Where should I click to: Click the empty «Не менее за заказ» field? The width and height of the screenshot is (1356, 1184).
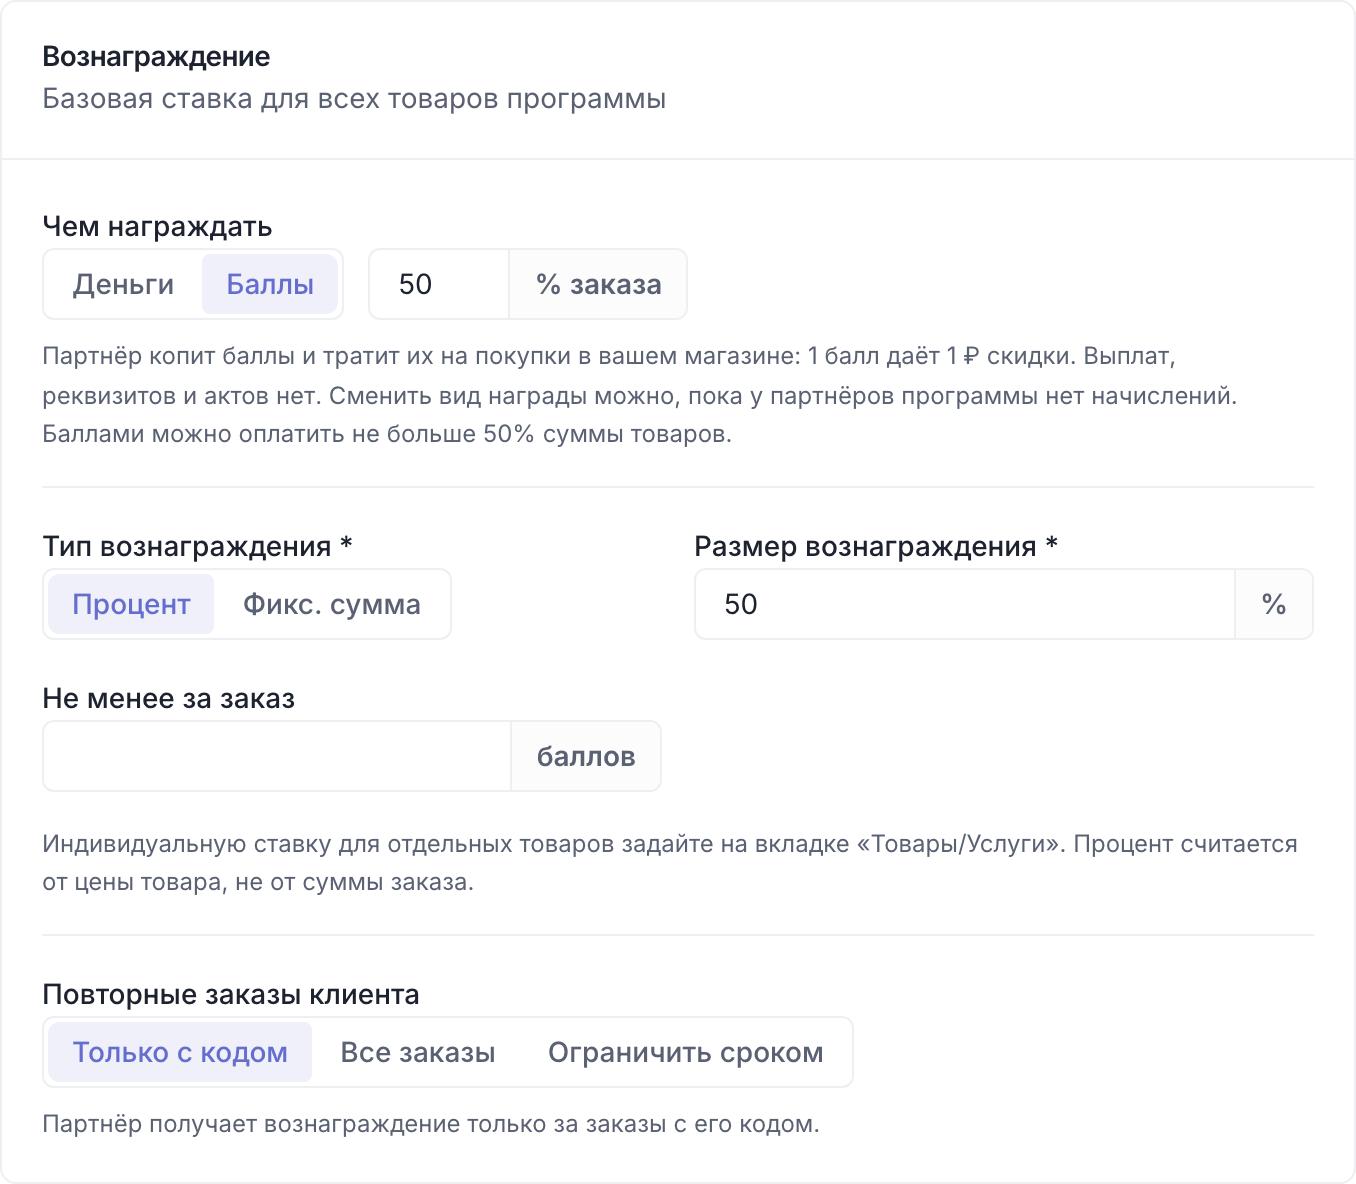click(277, 756)
